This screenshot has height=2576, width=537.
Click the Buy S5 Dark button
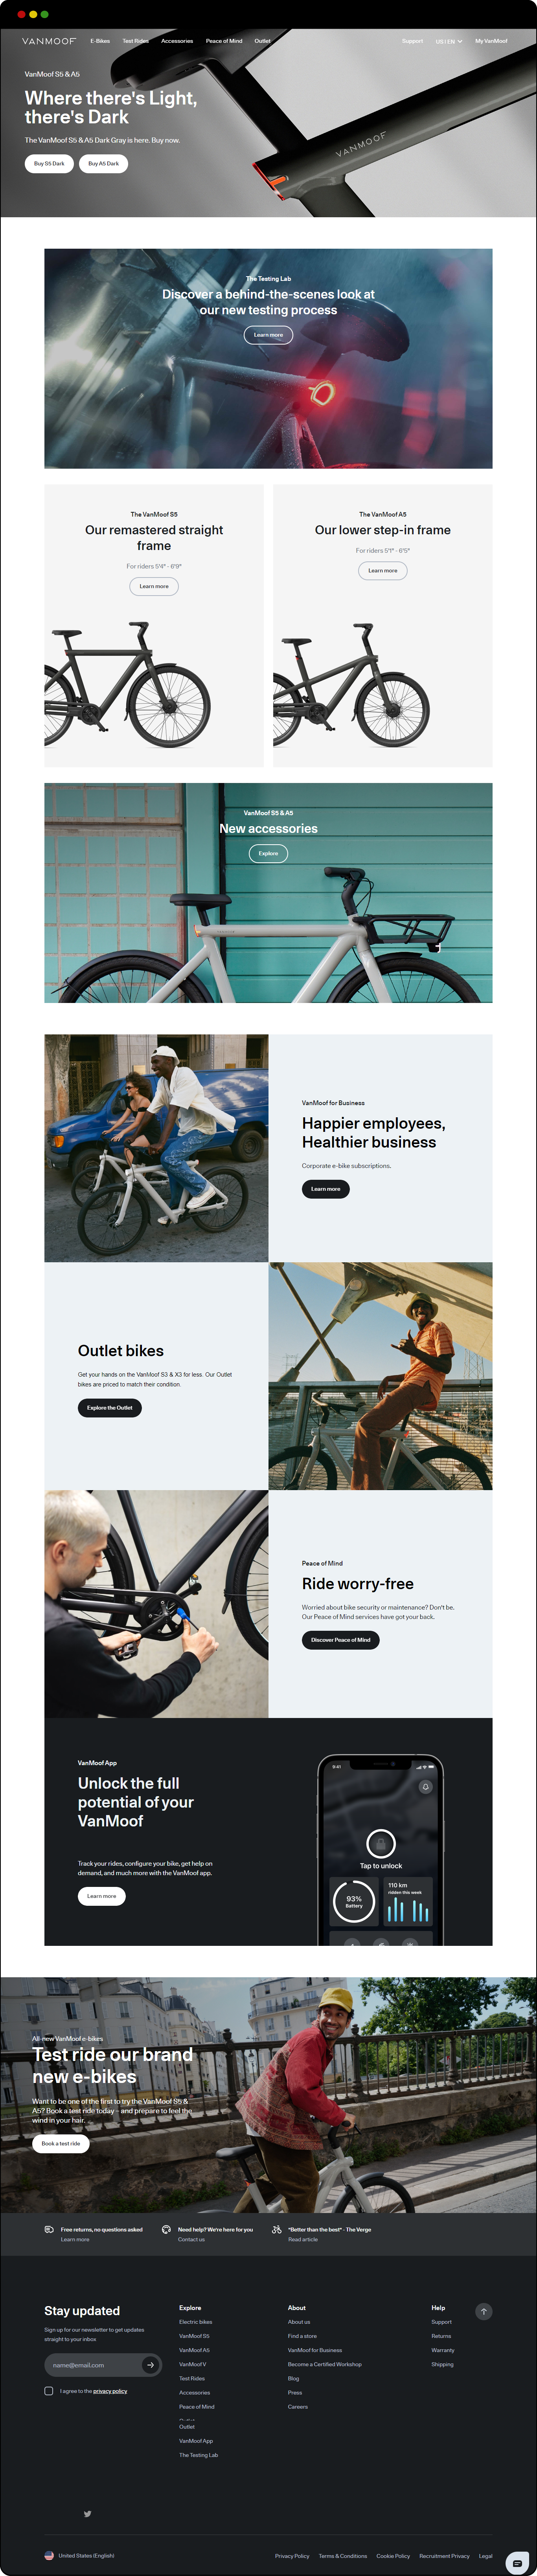pos(49,163)
